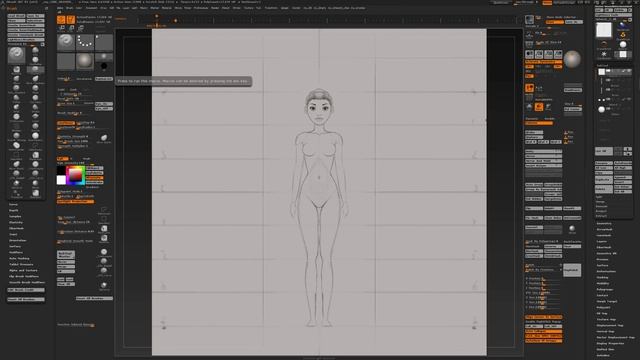
Task: Click the ZBrush application icon in the title bar
Action: (x=2, y=2)
